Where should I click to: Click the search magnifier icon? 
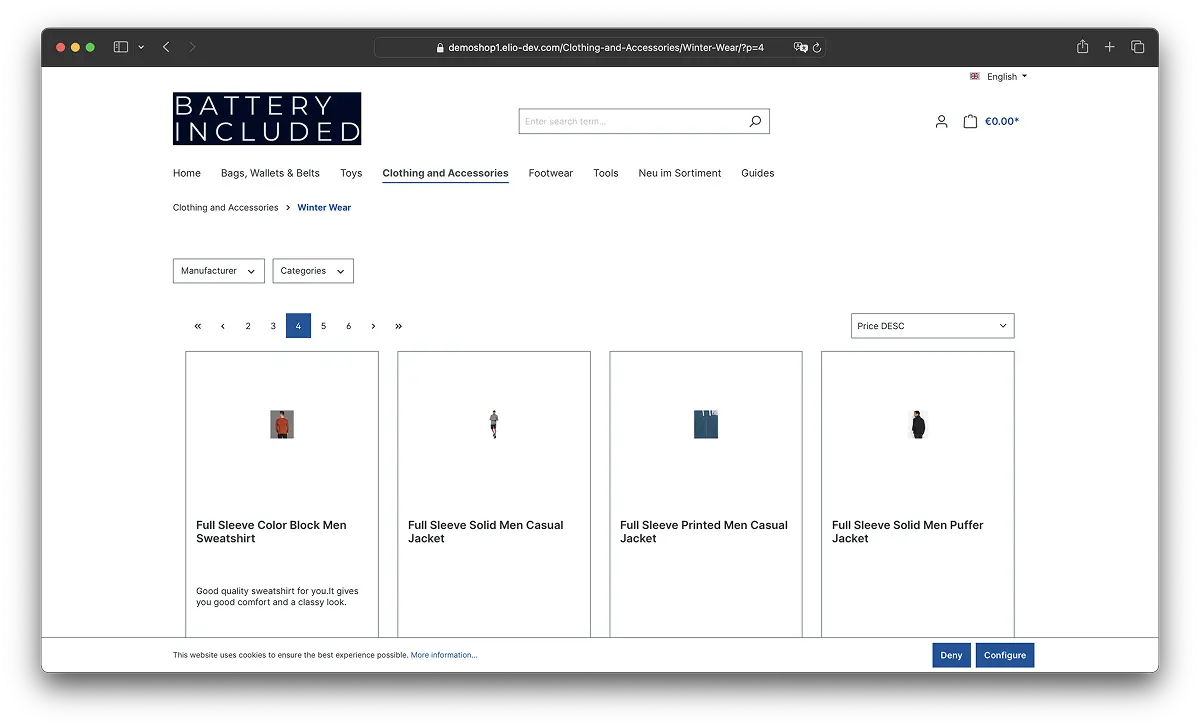pos(755,120)
